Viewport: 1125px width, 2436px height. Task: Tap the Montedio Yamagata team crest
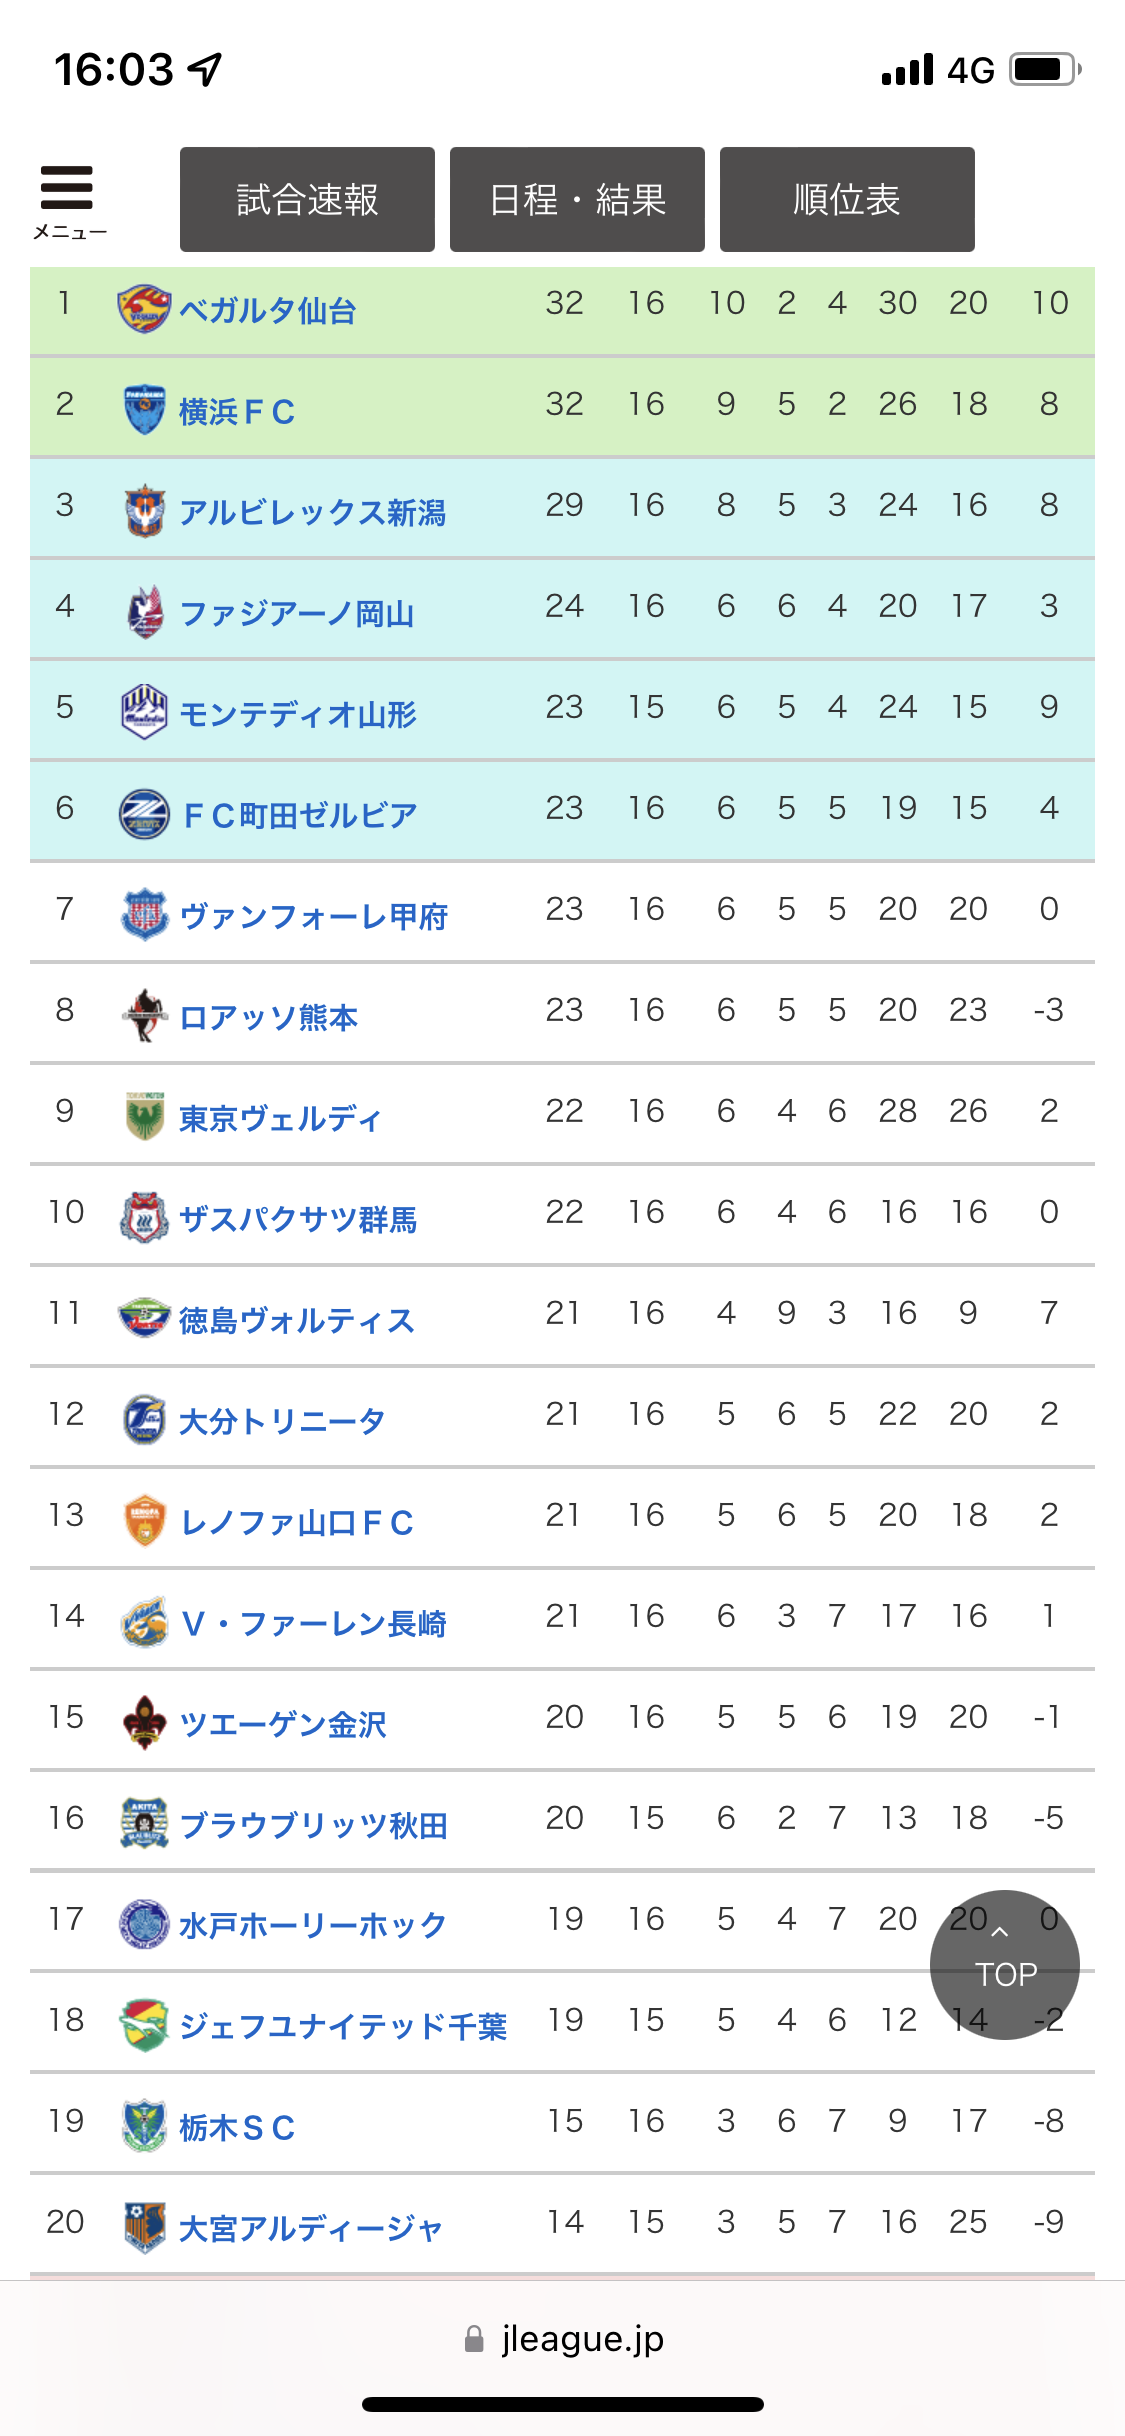pos(144,713)
